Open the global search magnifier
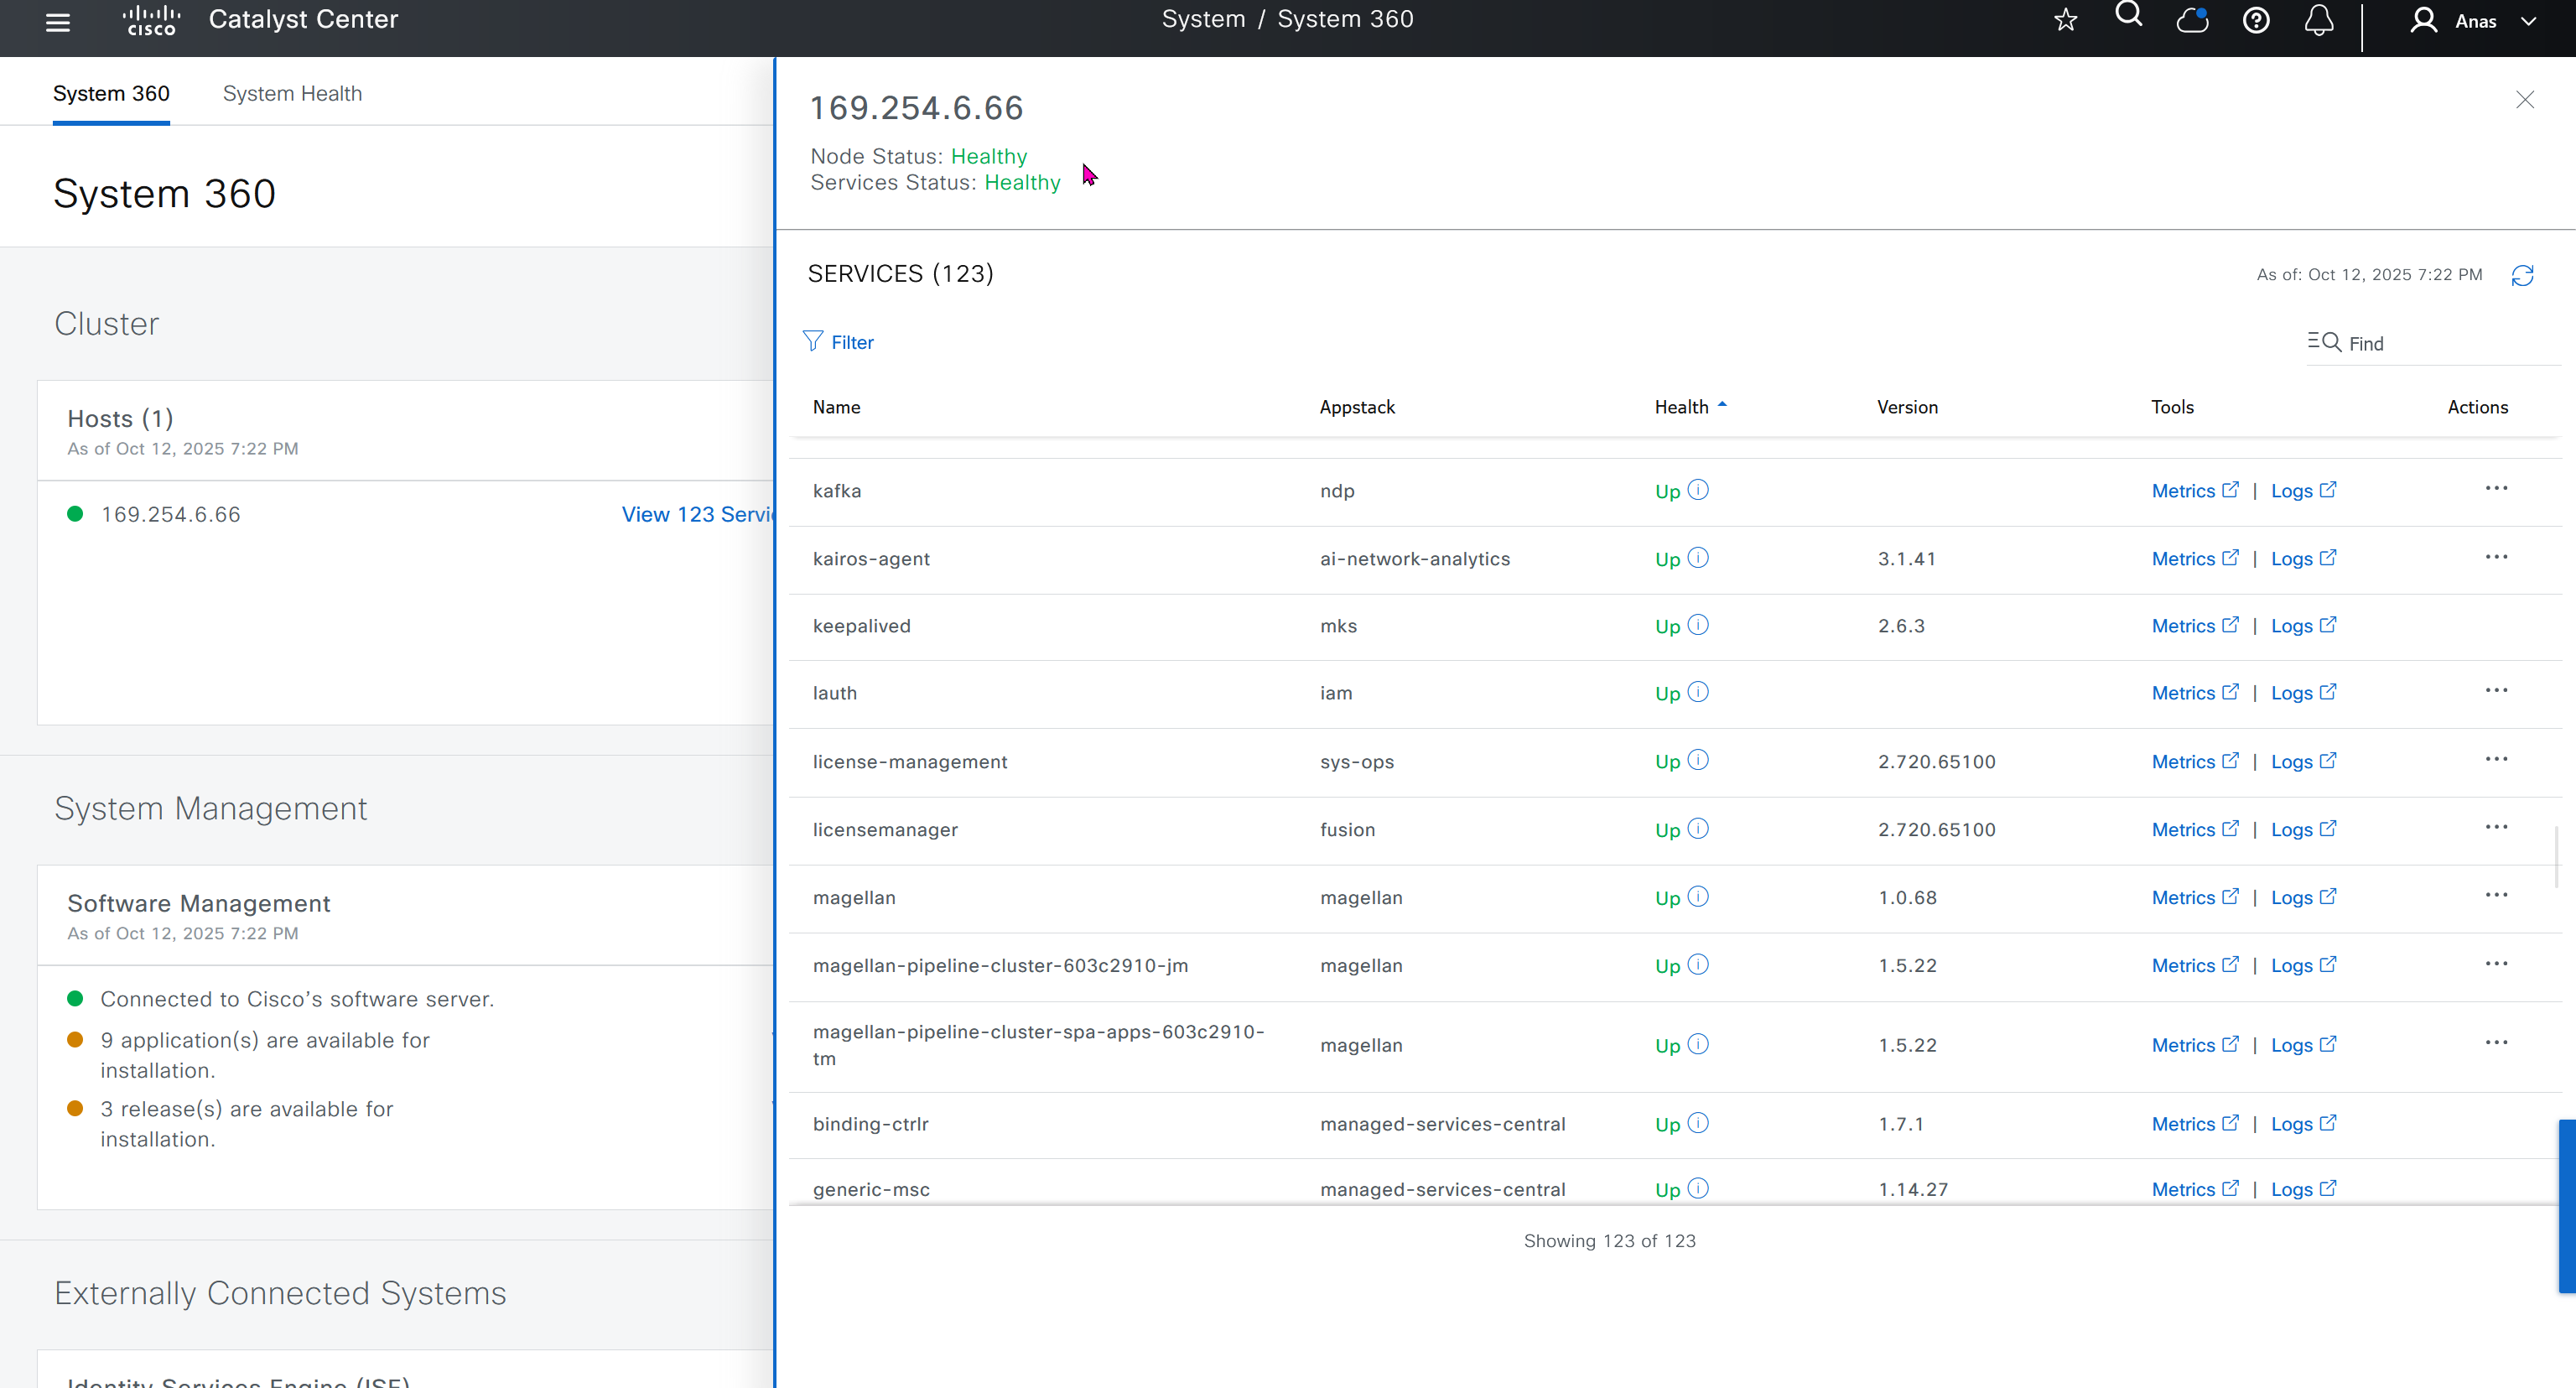This screenshot has height=1388, width=2576. pyautogui.click(x=2129, y=16)
